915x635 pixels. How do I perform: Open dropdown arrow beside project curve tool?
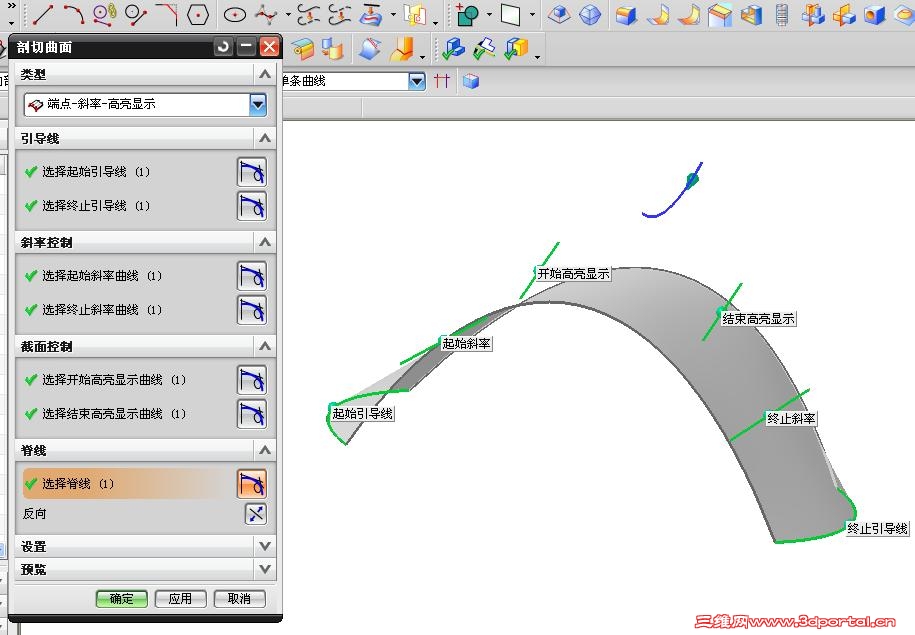393,15
